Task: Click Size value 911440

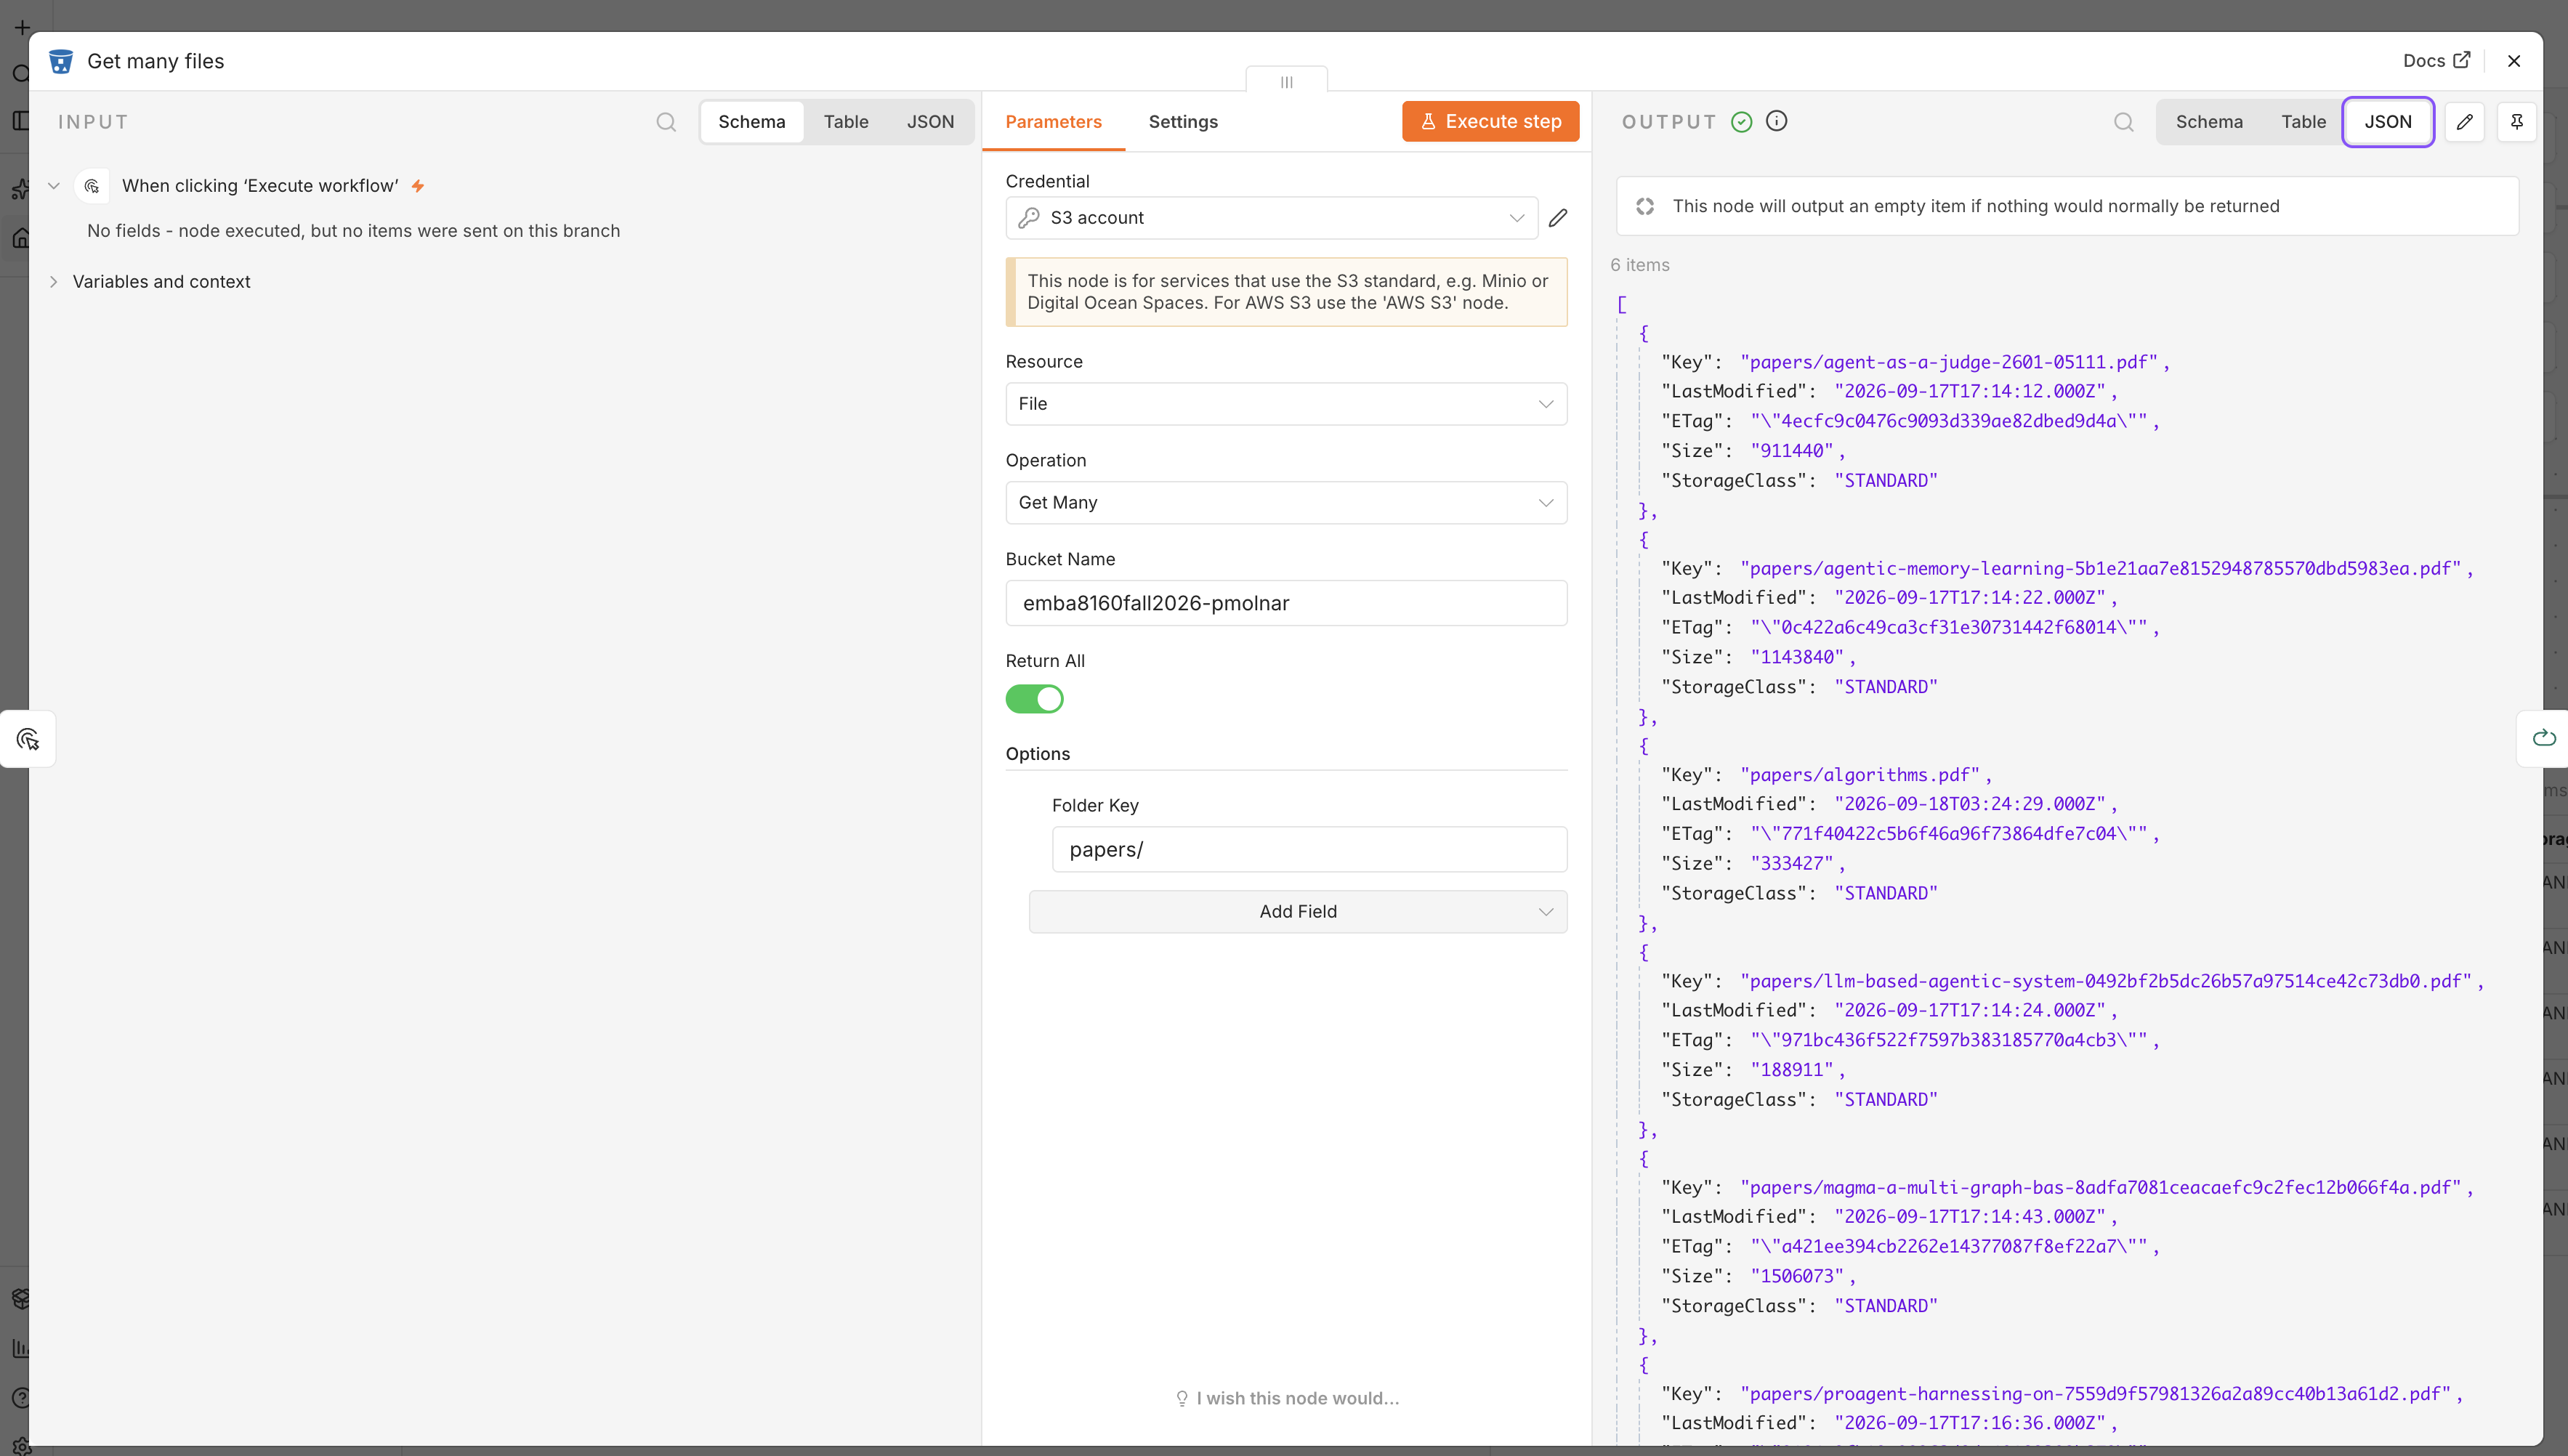Action: pos(1791,451)
